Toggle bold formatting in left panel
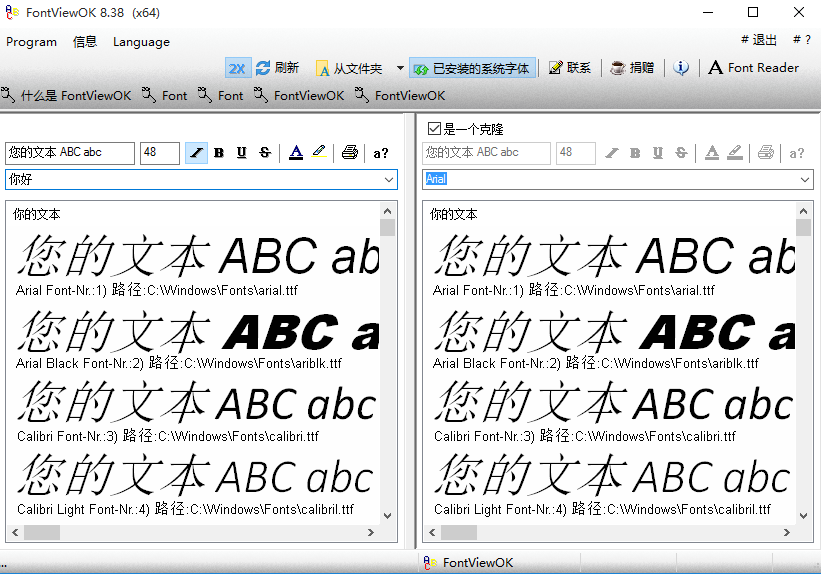 (x=219, y=153)
